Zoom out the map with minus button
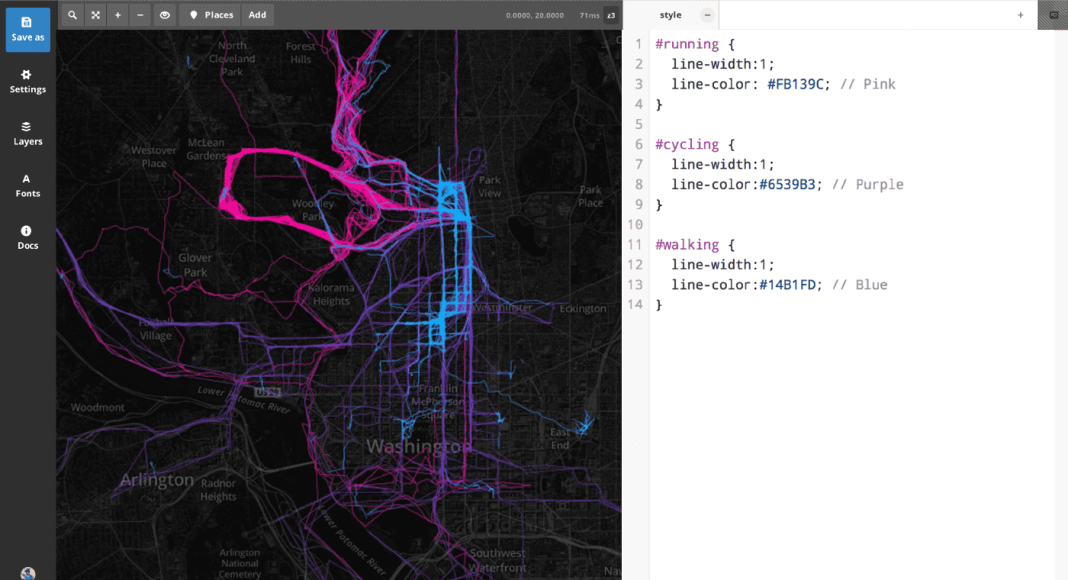Screen dimensions: 1068x580 (x=140, y=15)
